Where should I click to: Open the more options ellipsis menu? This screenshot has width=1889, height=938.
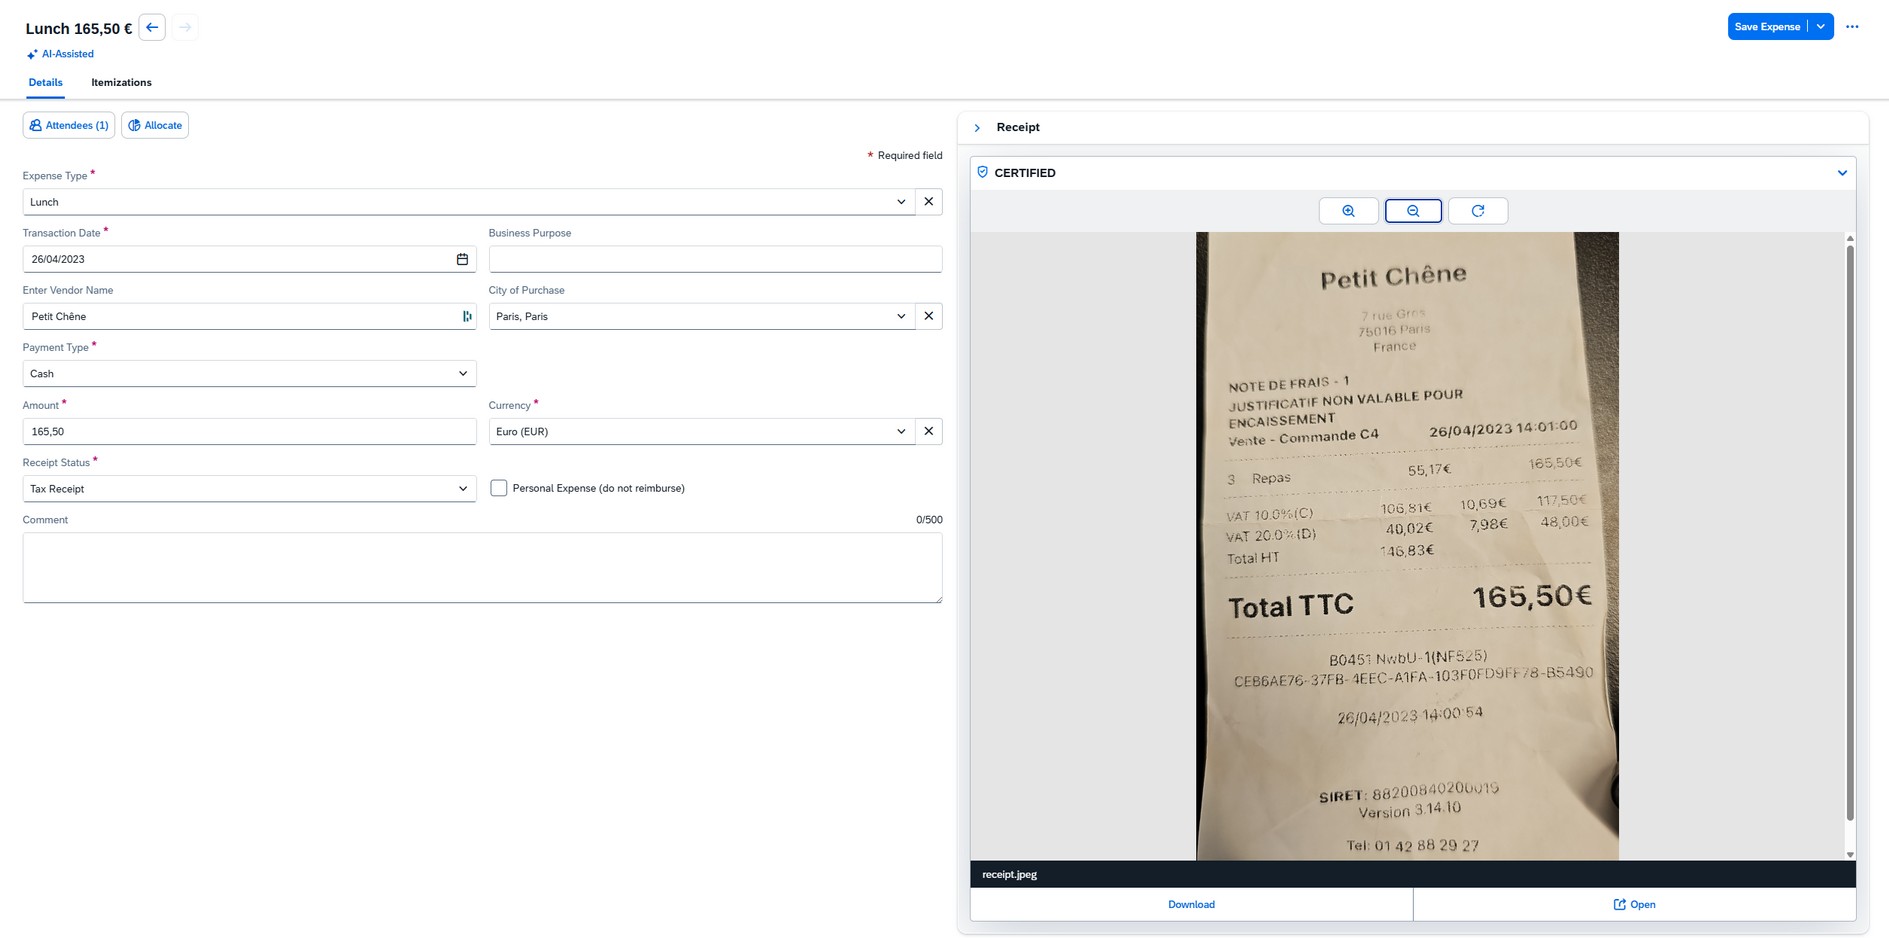pos(1852,27)
